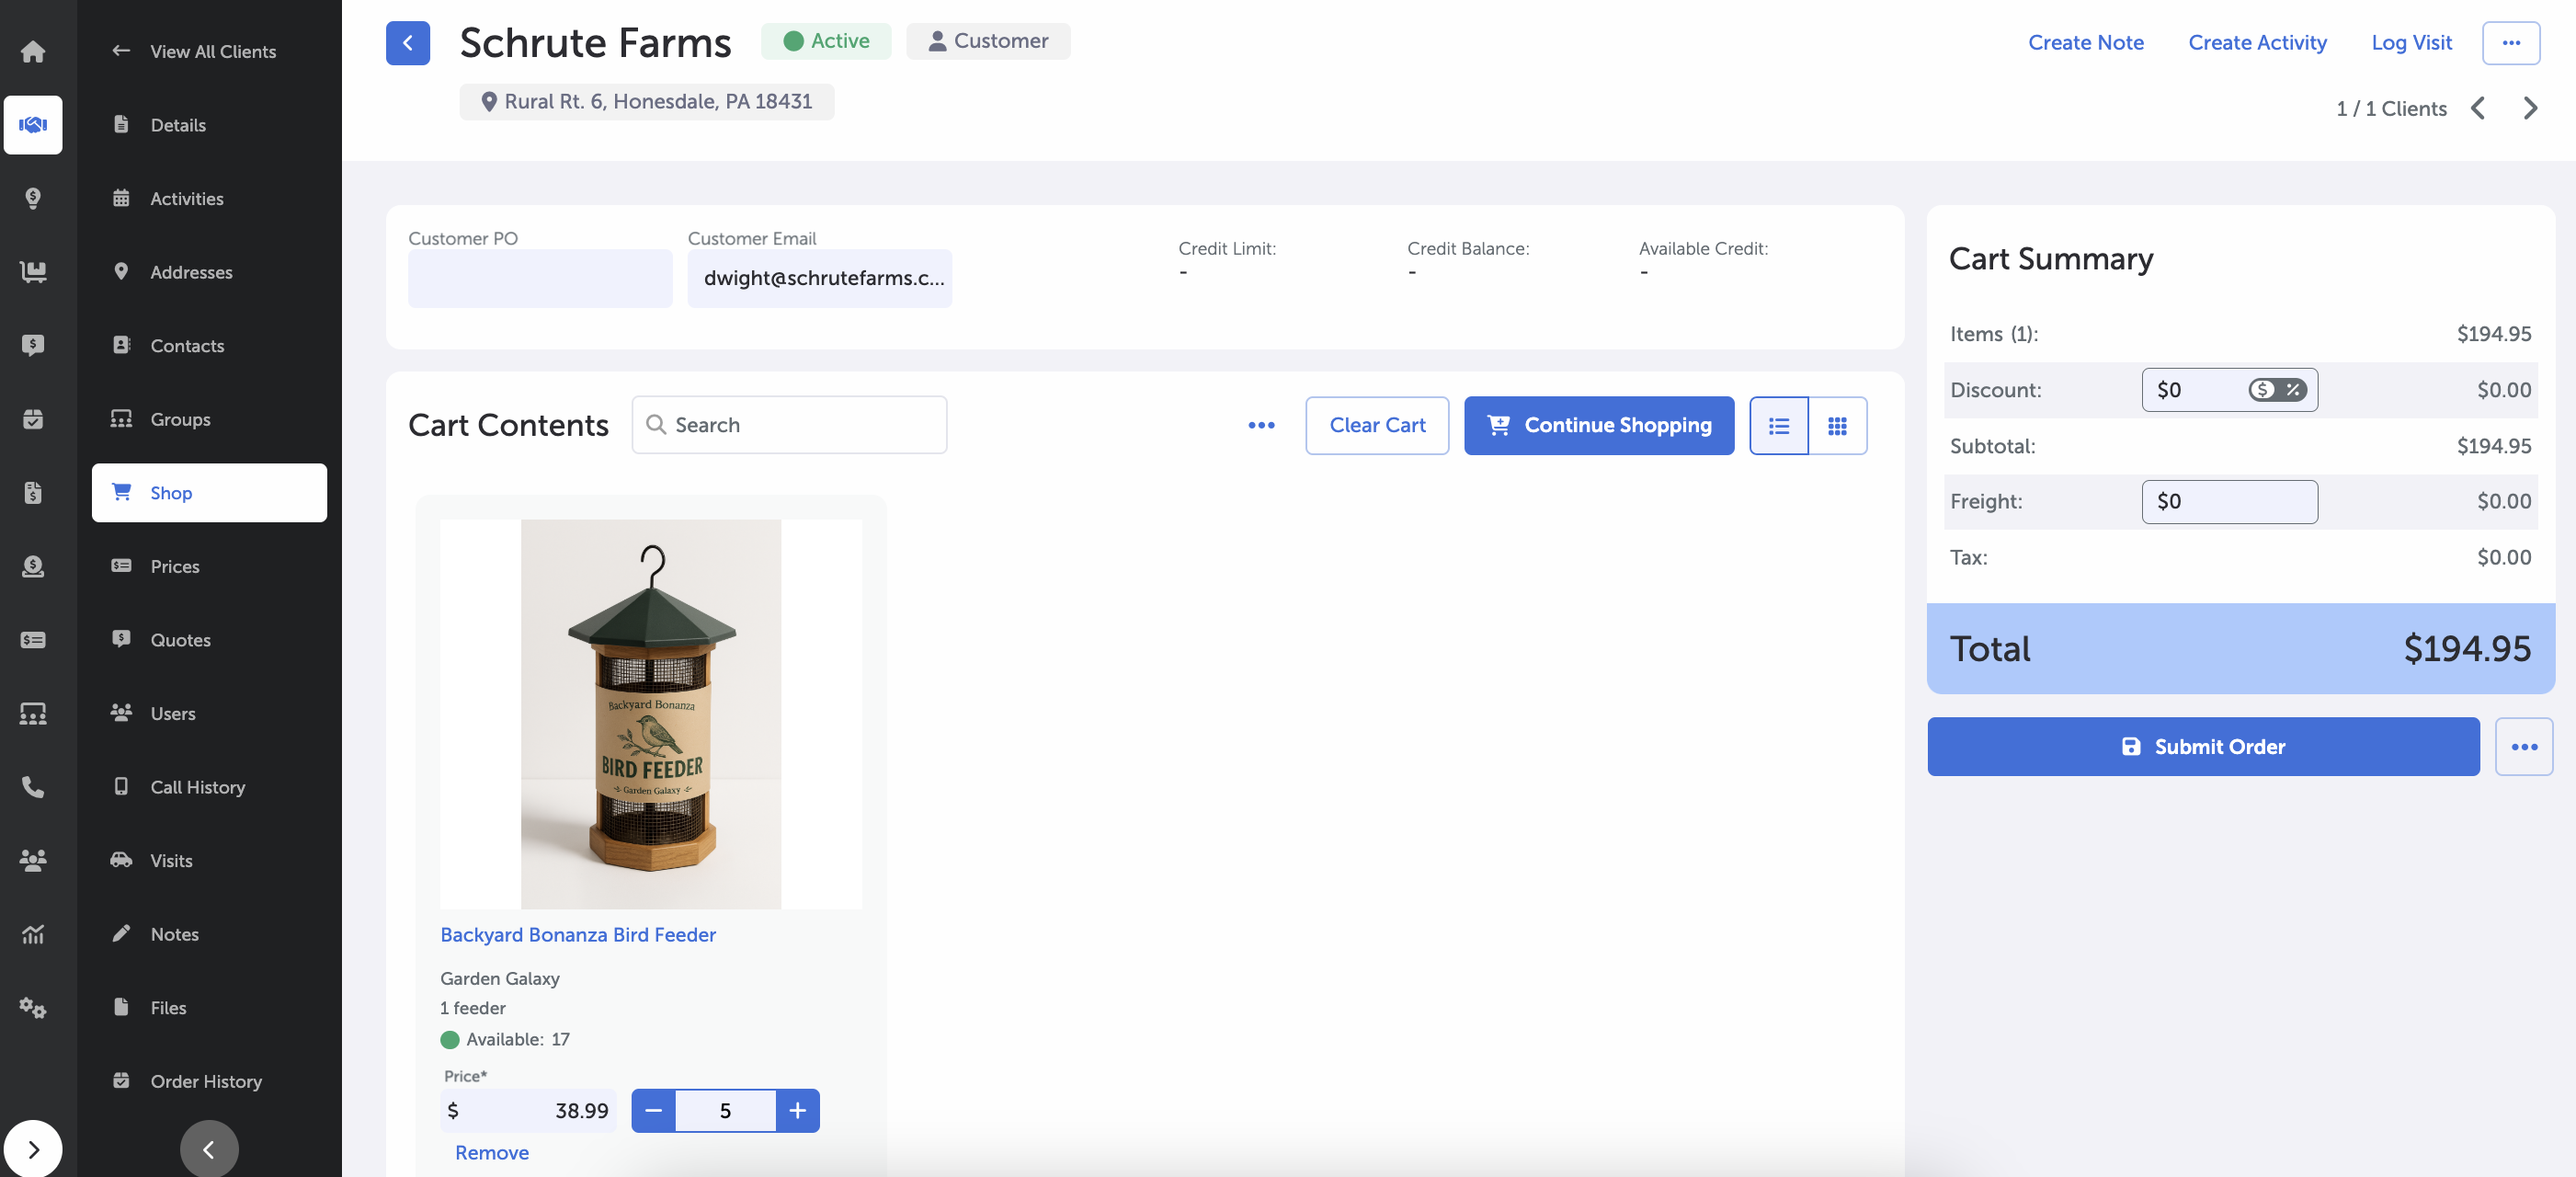Switch cart to grid view
This screenshot has height=1177, width=2576.
1836,426
